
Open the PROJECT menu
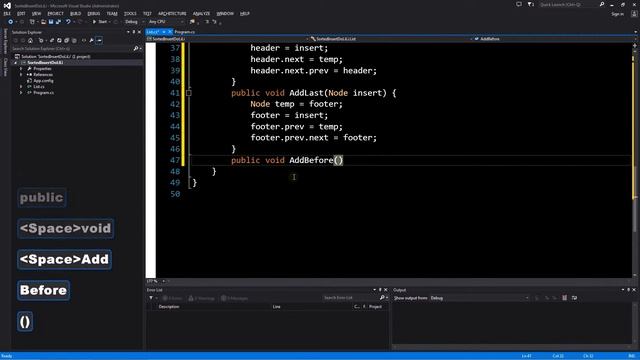56,13
